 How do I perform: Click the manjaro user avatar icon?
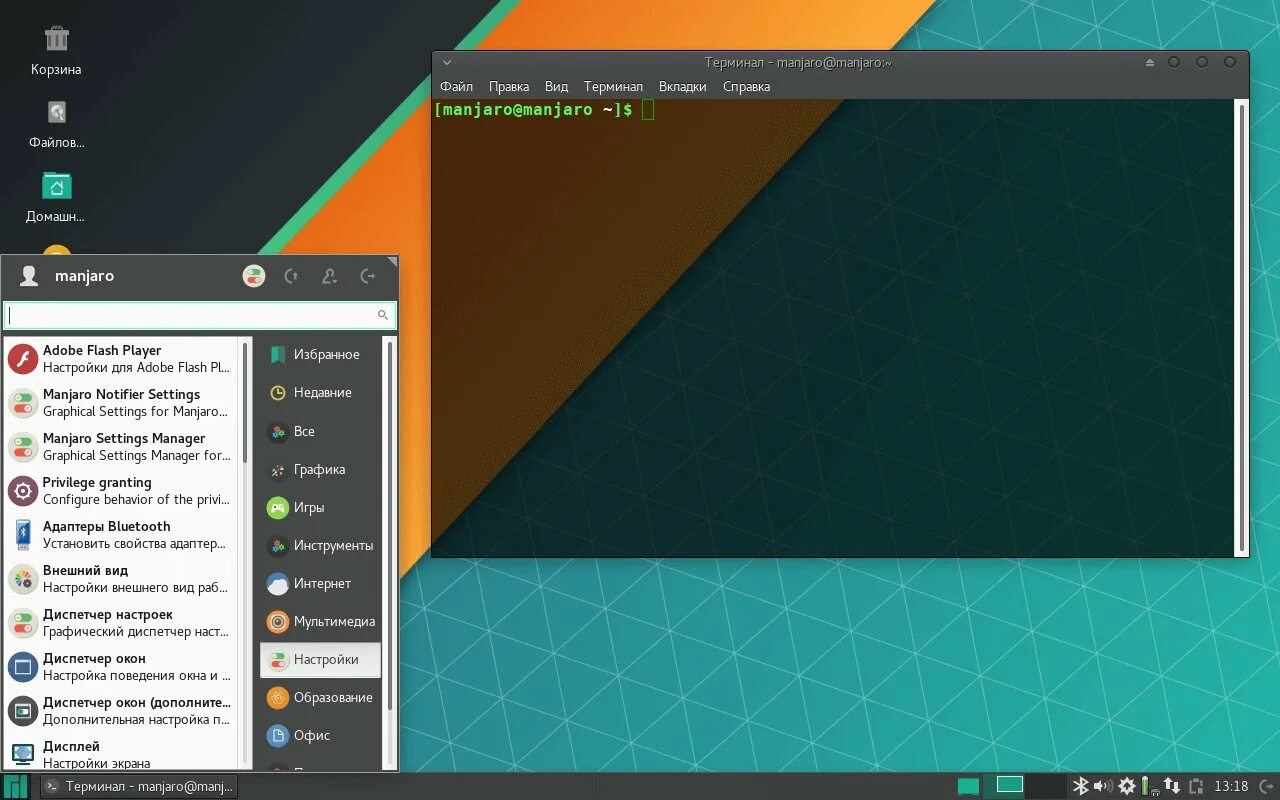click(x=29, y=276)
